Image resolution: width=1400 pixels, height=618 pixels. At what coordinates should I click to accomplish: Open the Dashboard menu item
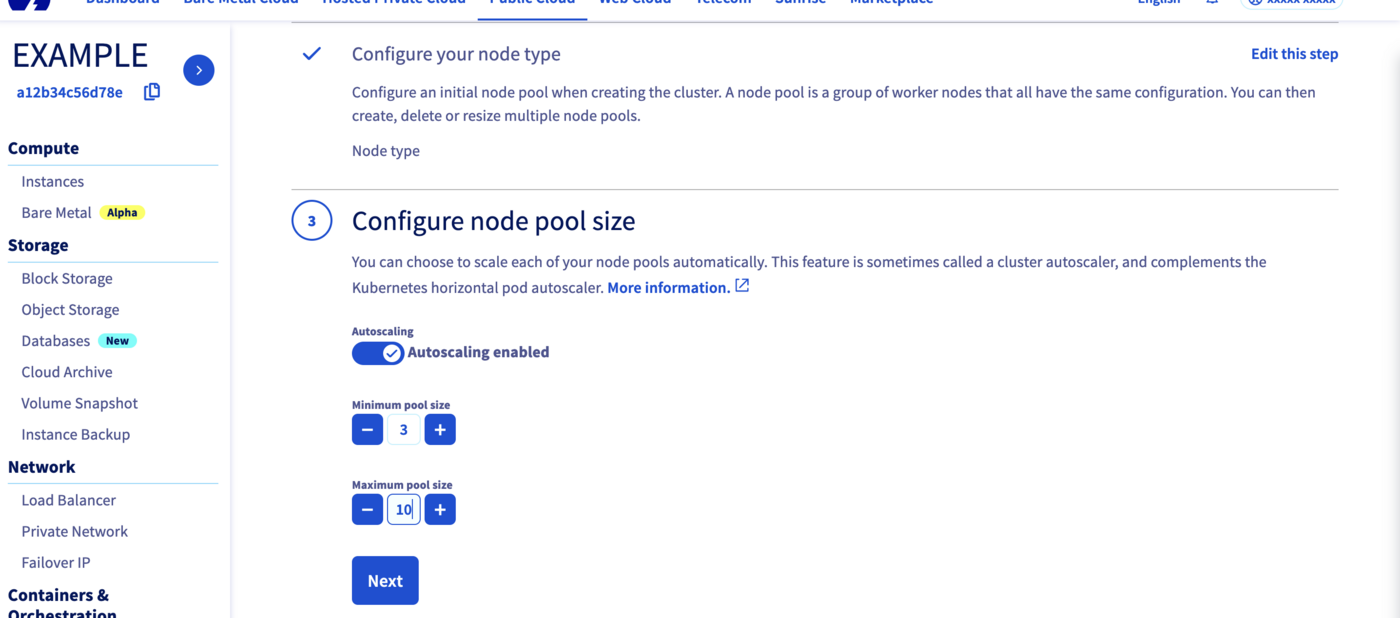pyautogui.click(x=122, y=3)
